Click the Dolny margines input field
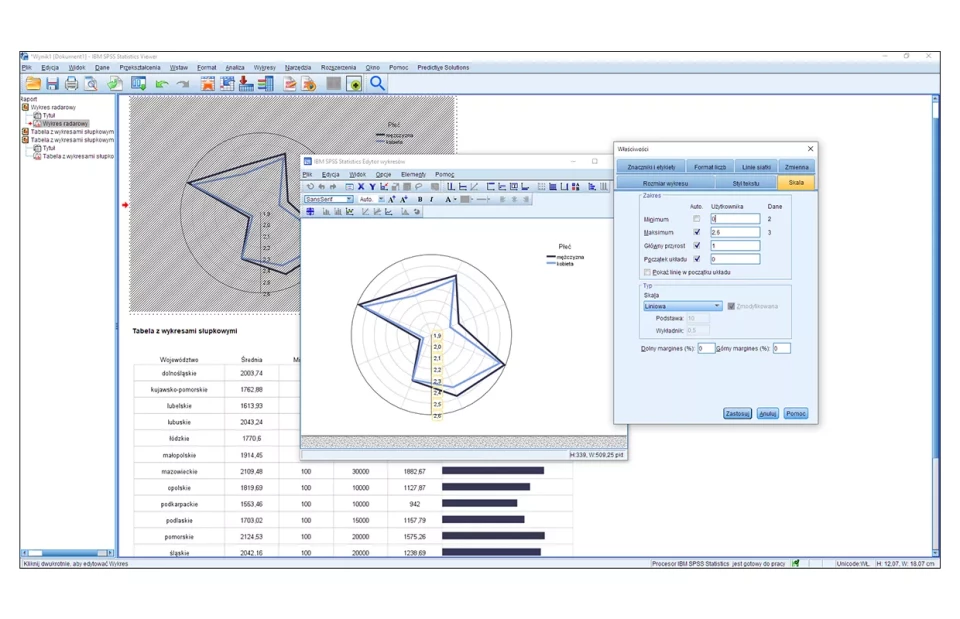960x619 pixels. pyautogui.click(x=706, y=348)
